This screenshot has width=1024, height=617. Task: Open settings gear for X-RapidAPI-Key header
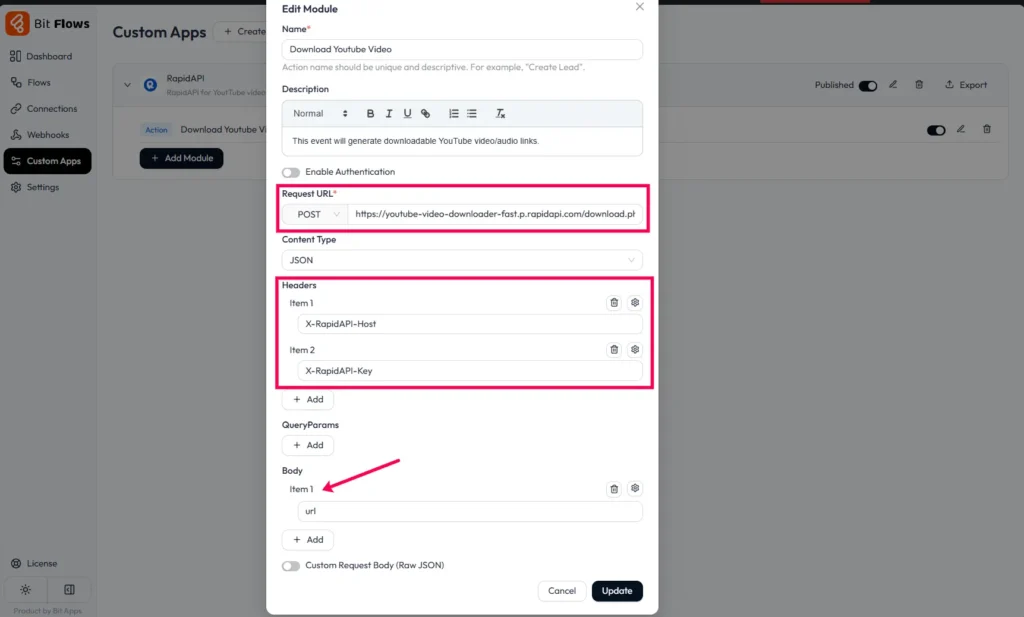pos(635,349)
